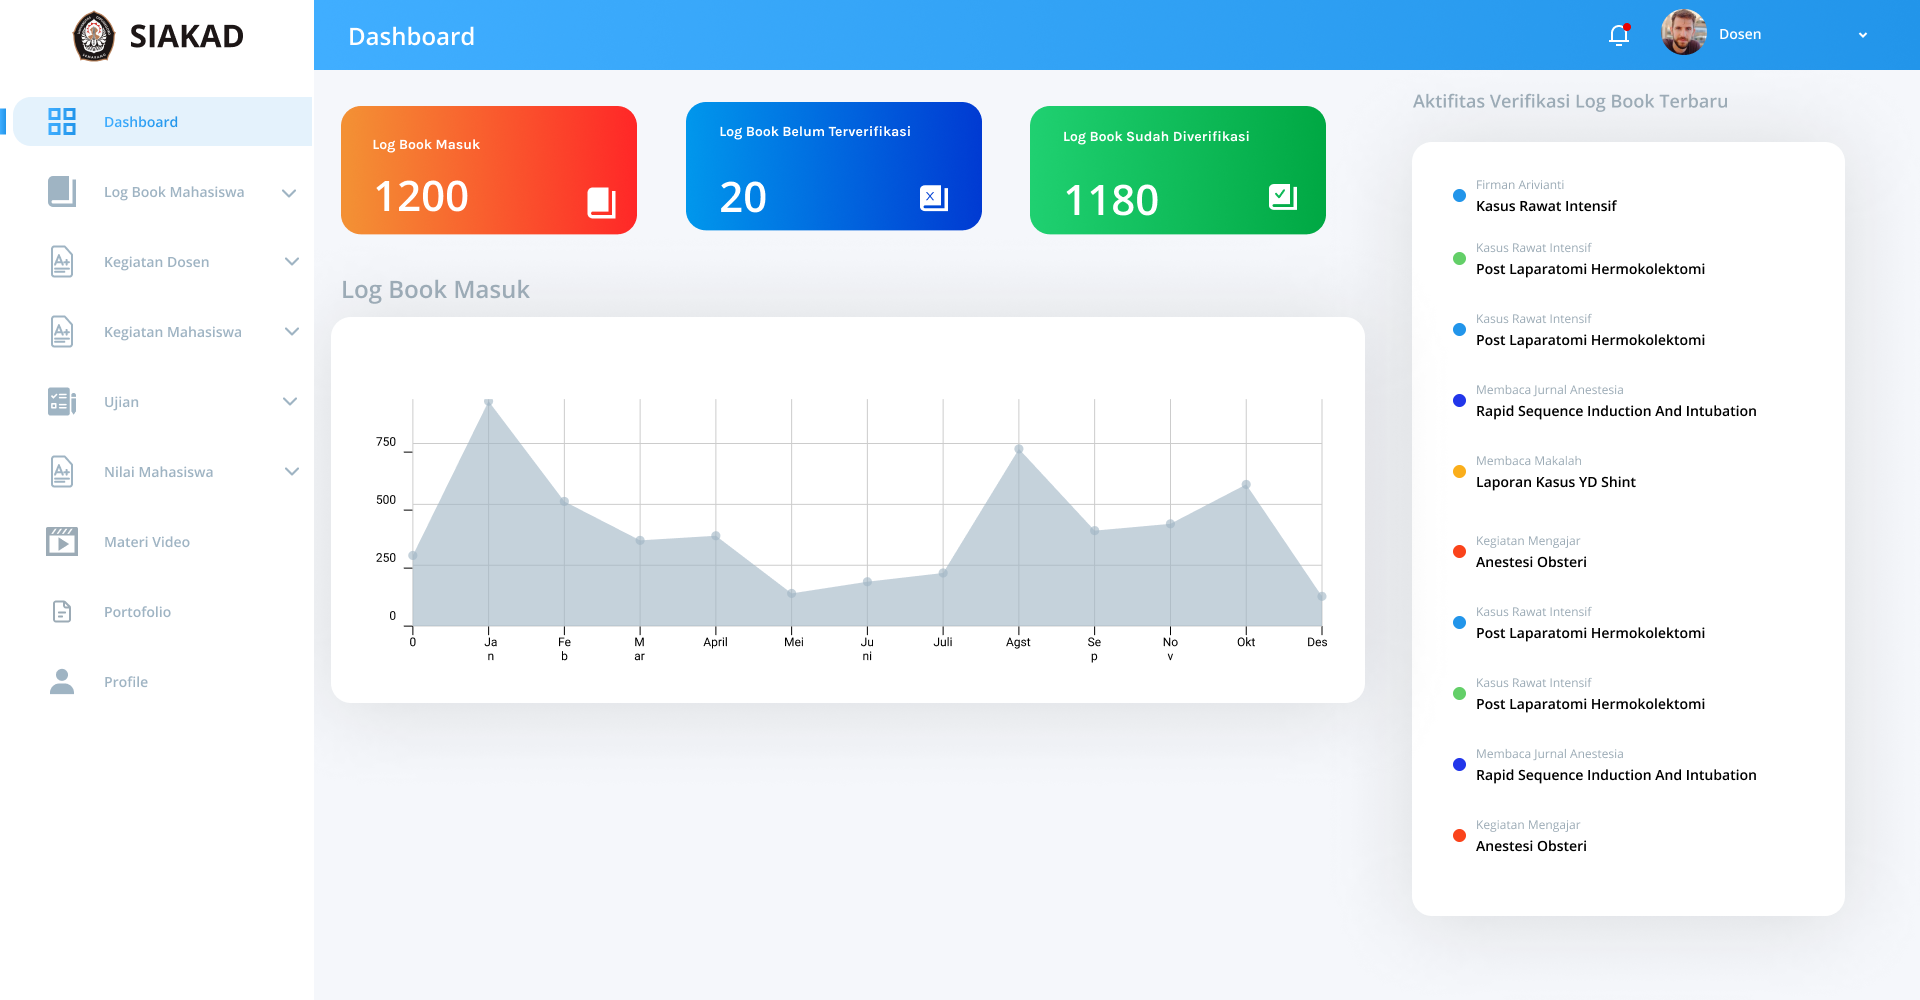Expand the Nilai Mahasiswa chevron
1920x1000 pixels.
pos(291,472)
